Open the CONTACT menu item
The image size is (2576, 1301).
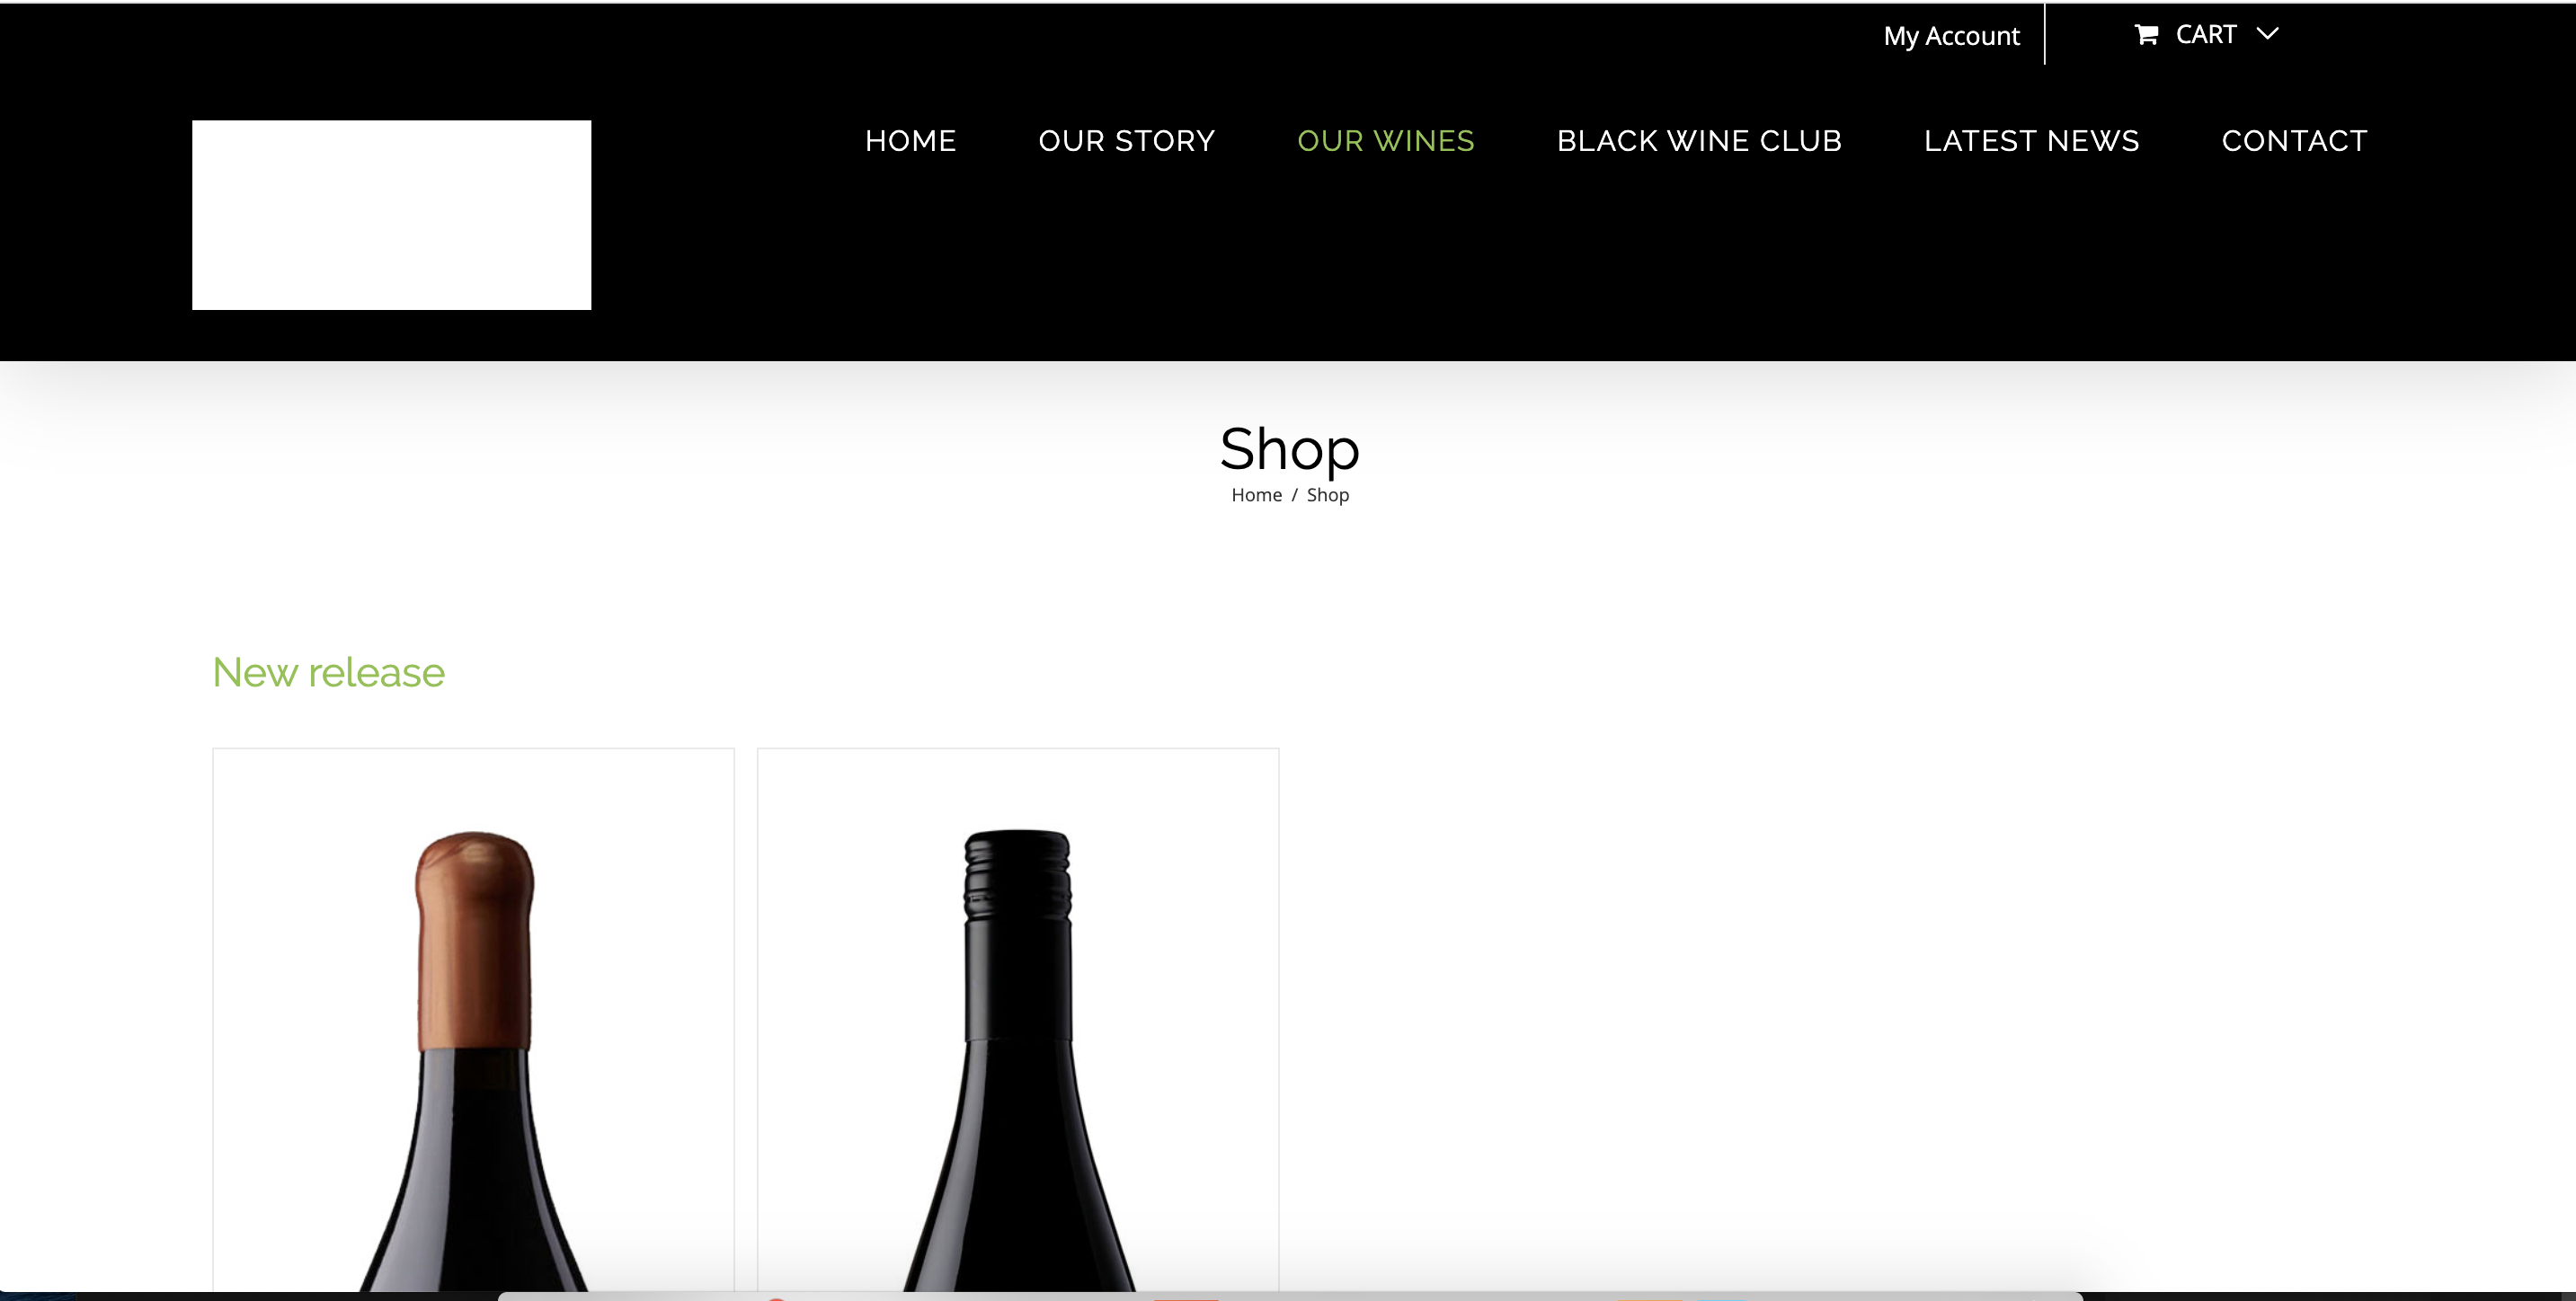(x=2294, y=141)
